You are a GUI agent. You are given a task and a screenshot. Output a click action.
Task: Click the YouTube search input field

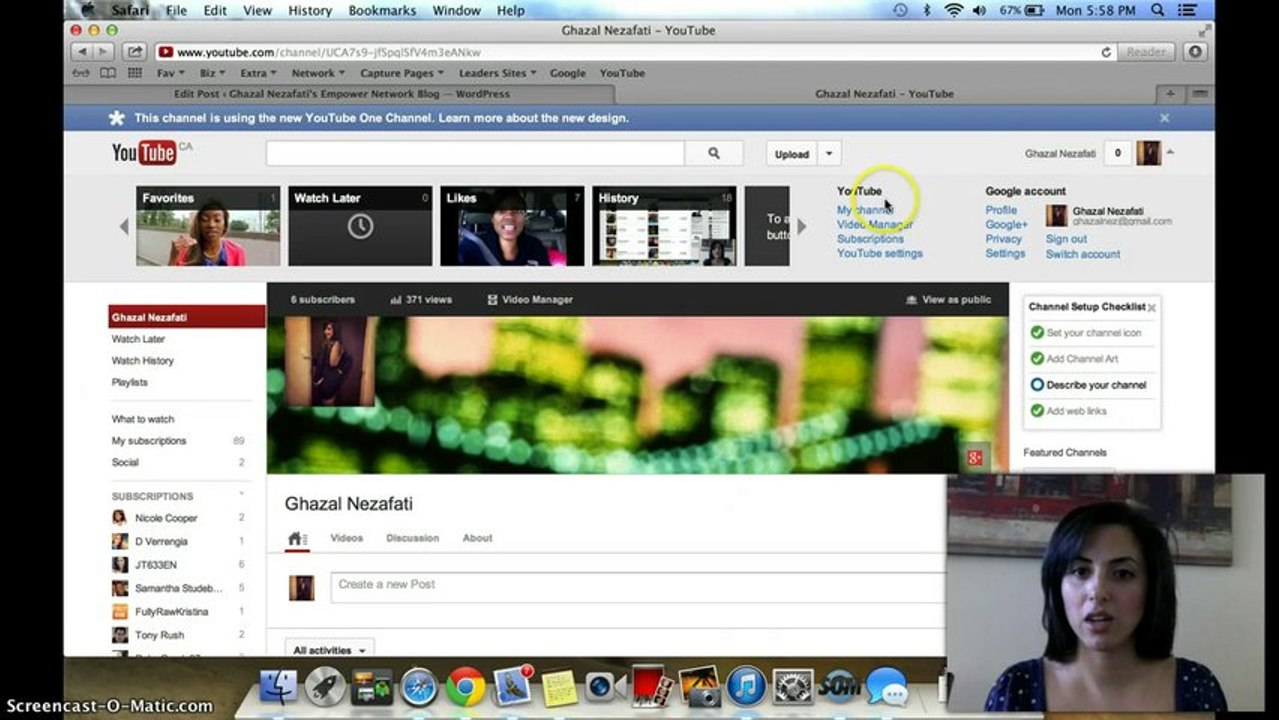tap(475, 153)
